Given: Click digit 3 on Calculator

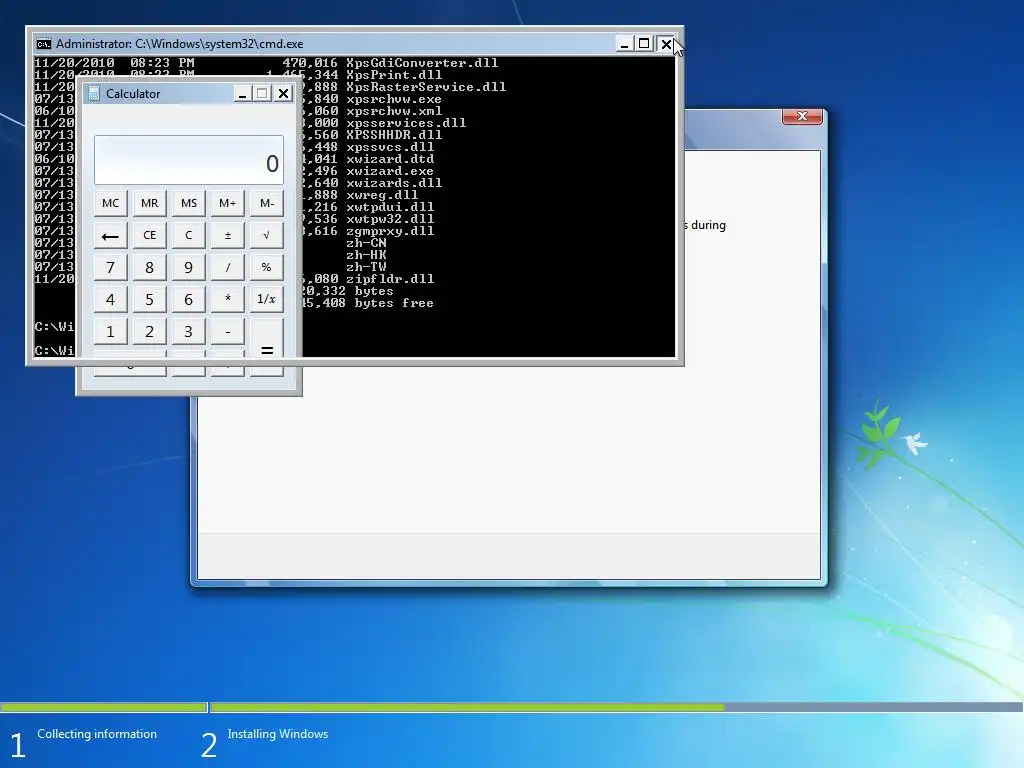Looking at the screenshot, I should (189, 331).
